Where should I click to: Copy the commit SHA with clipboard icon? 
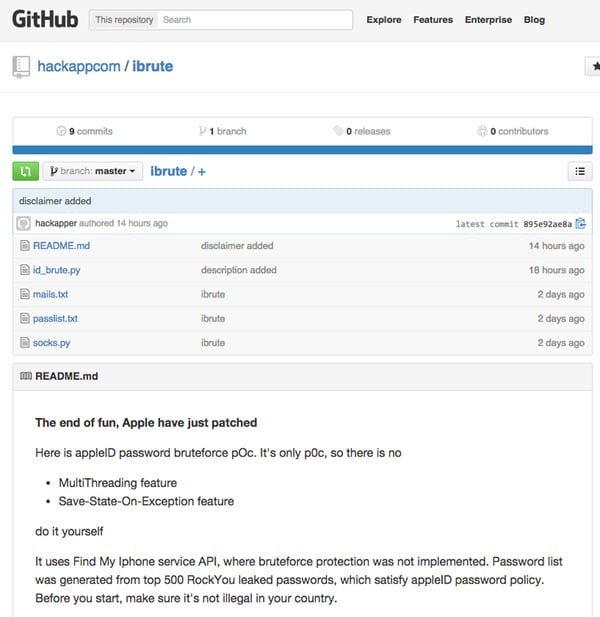(x=580, y=223)
